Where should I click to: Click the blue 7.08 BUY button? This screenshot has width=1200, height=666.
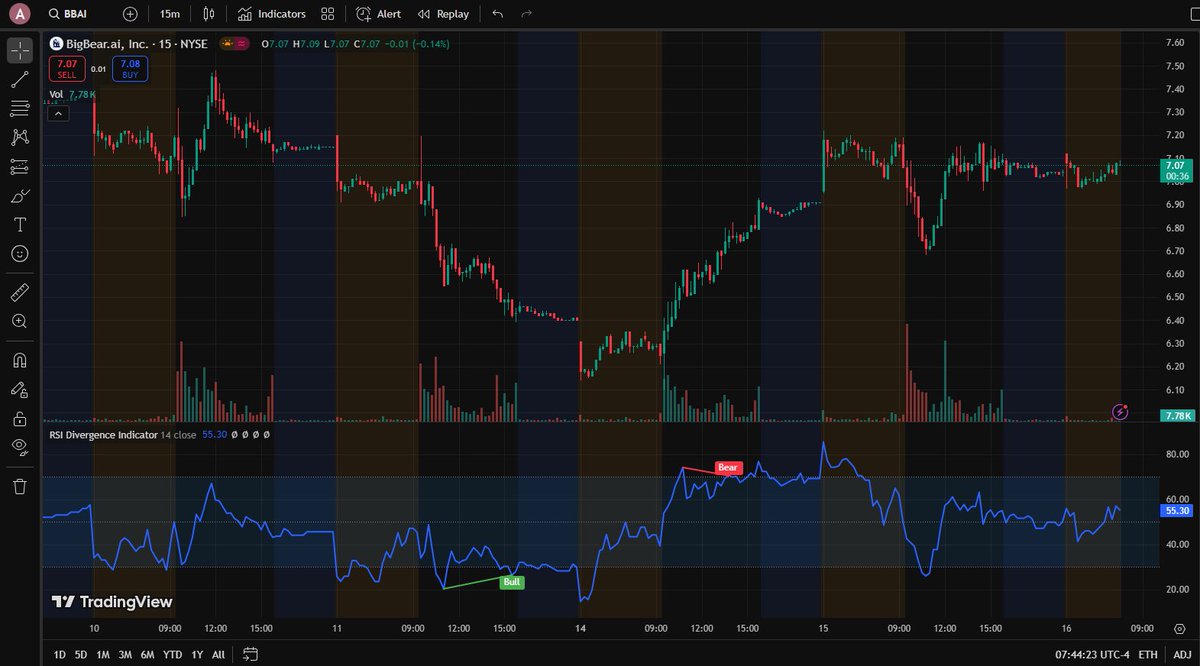tap(132, 69)
